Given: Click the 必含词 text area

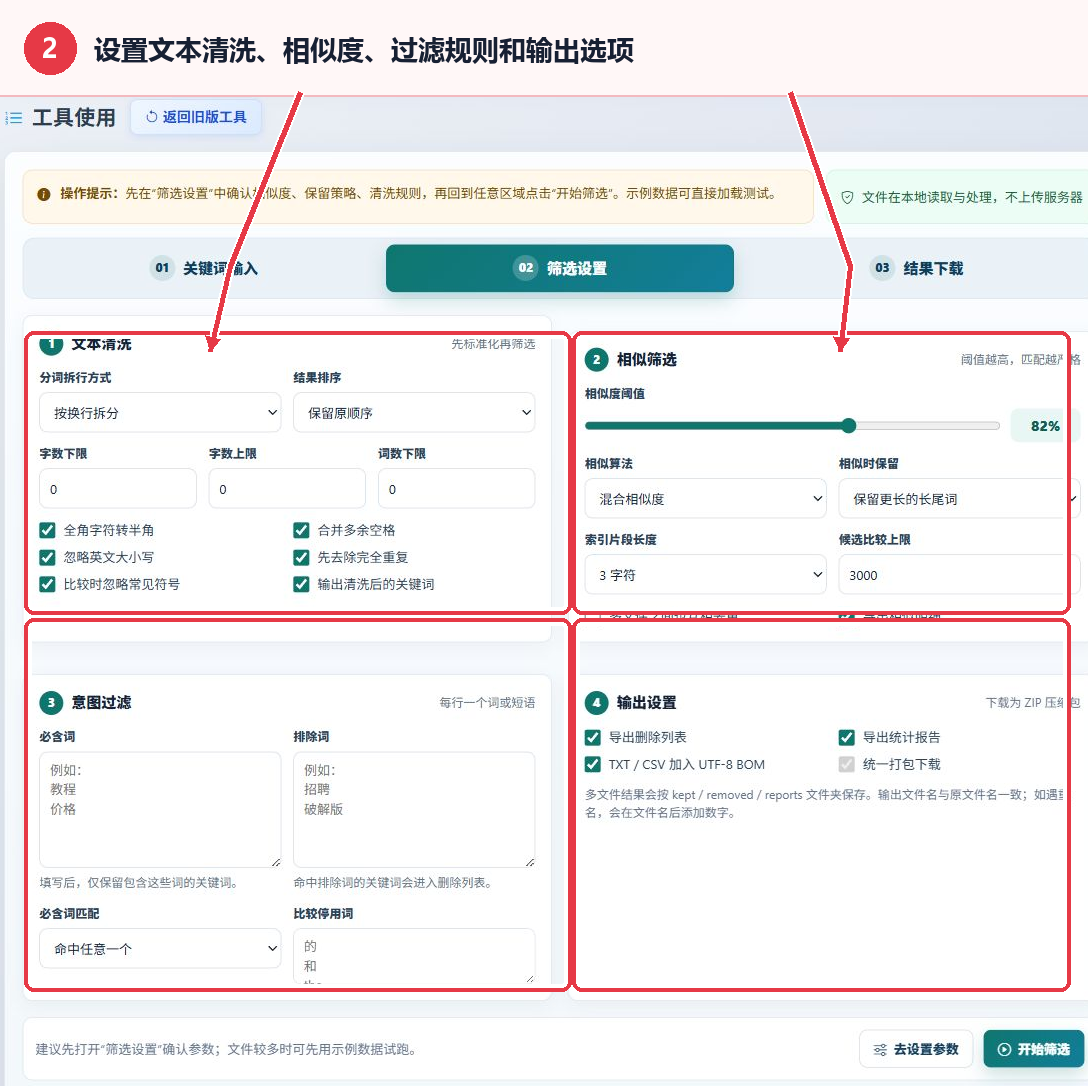Looking at the screenshot, I should tap(160, 809).
